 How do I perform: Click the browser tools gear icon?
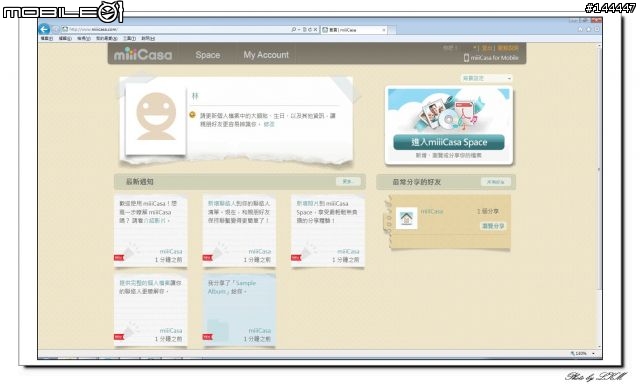tap(596, 29)
